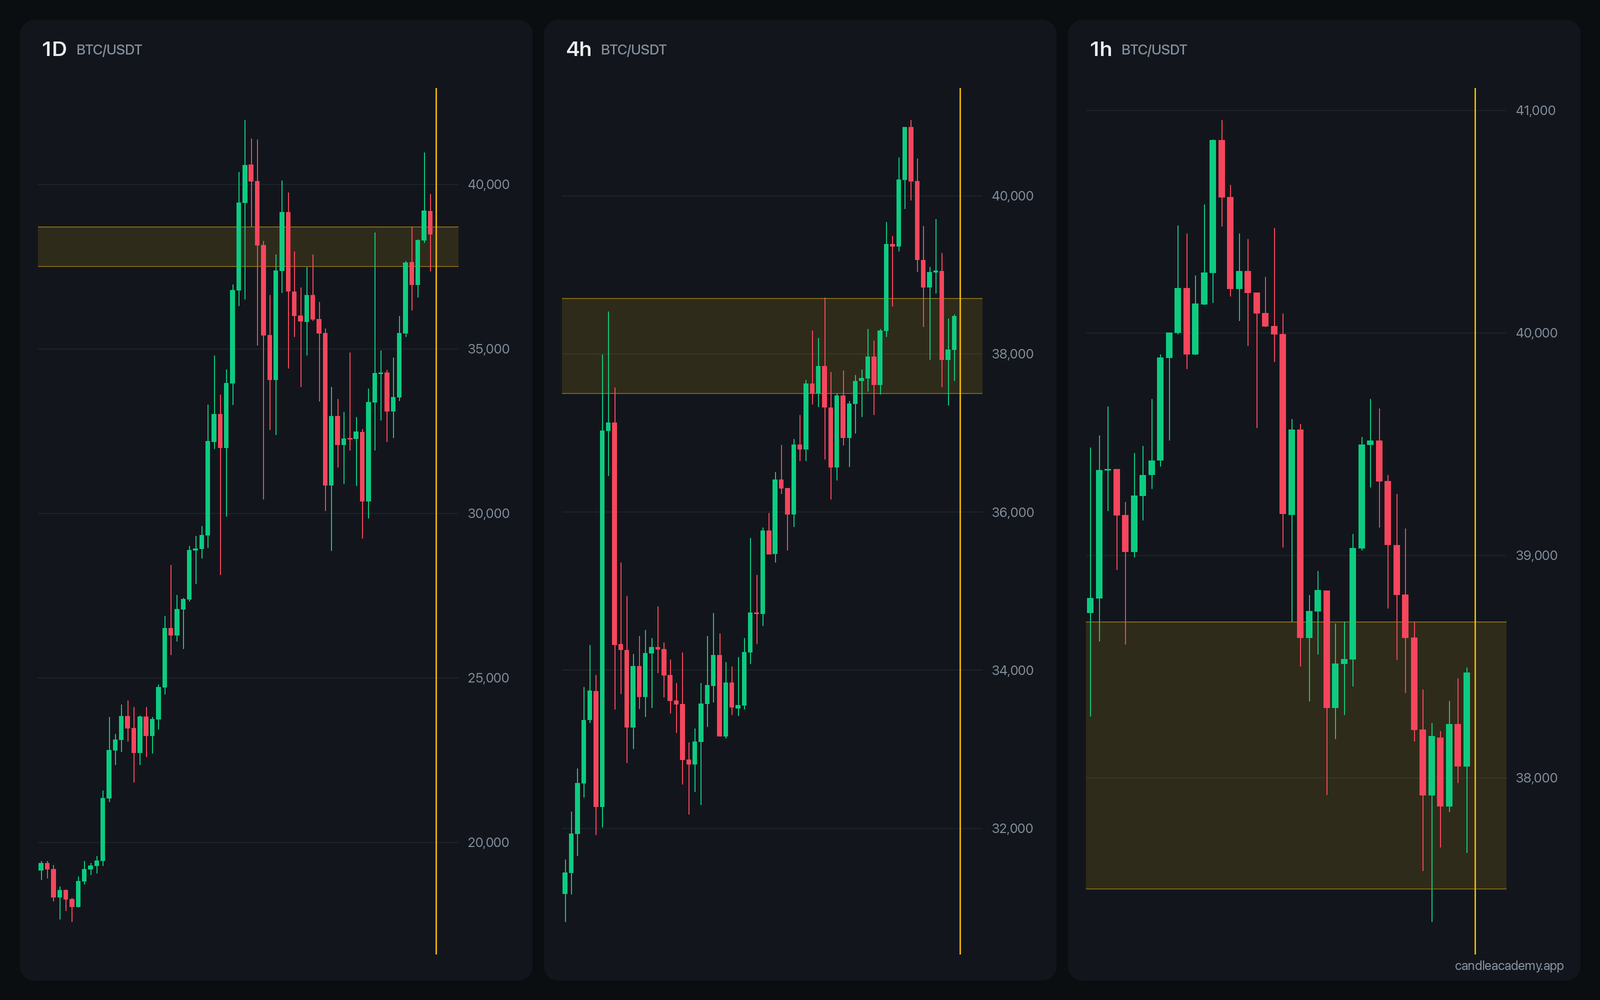Click the 1h timeframe label
Screen dimensions: 1600x1000
(x=1101, y=49)
